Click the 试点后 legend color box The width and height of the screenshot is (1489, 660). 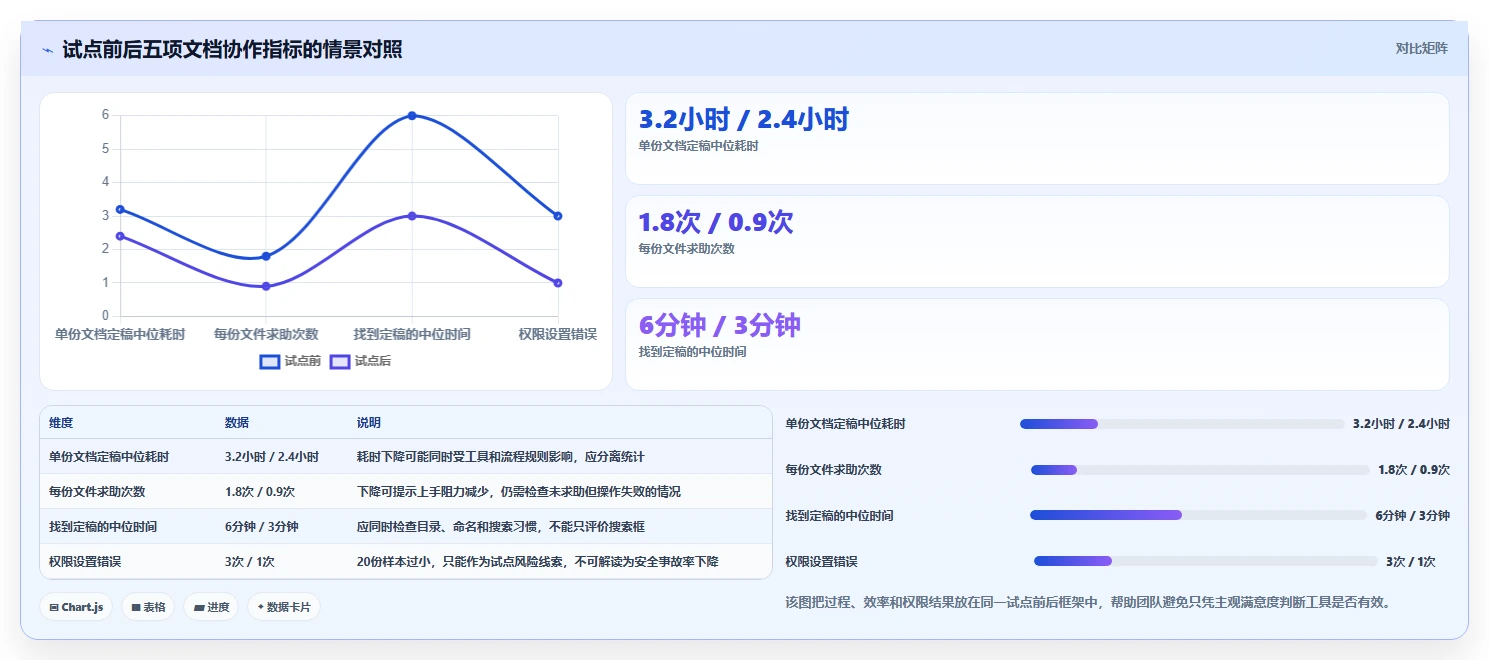point(340,361)
